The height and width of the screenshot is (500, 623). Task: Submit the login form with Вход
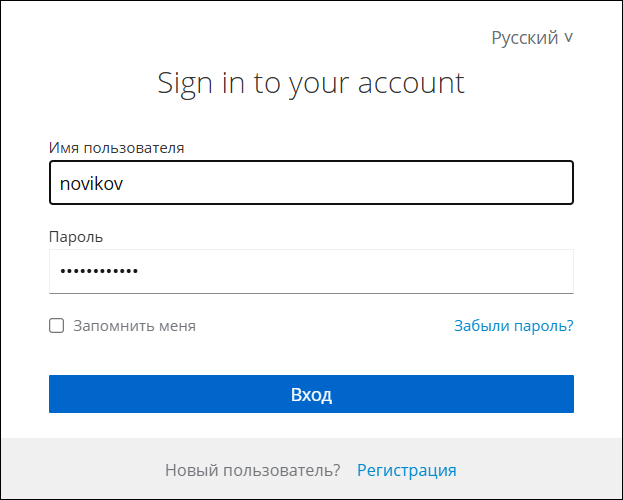tap(311, 394)
